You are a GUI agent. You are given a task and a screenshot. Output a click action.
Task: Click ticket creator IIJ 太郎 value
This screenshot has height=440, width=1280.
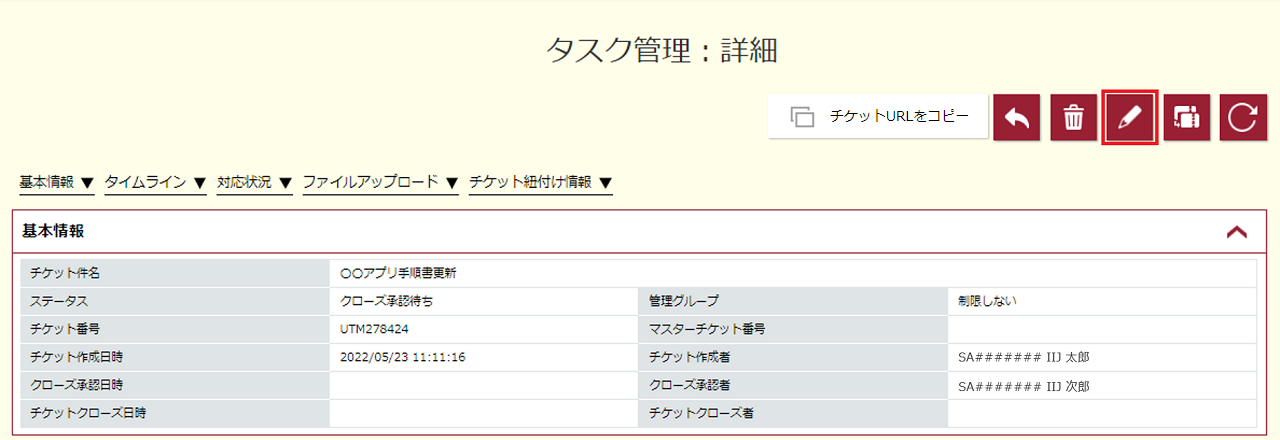click(1023, 357)
